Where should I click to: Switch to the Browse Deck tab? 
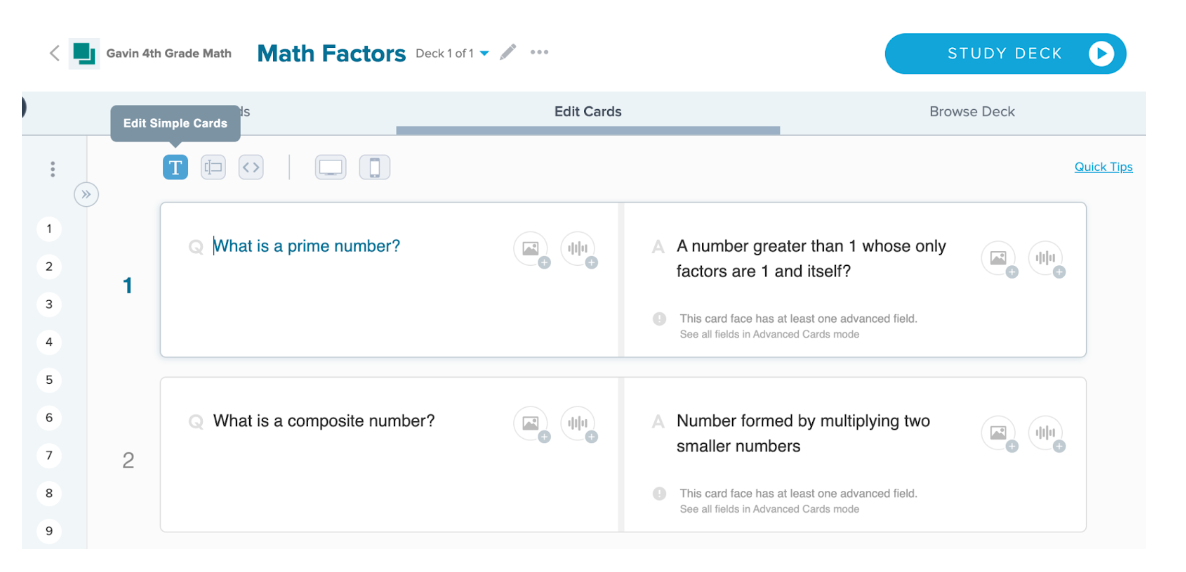972,111
